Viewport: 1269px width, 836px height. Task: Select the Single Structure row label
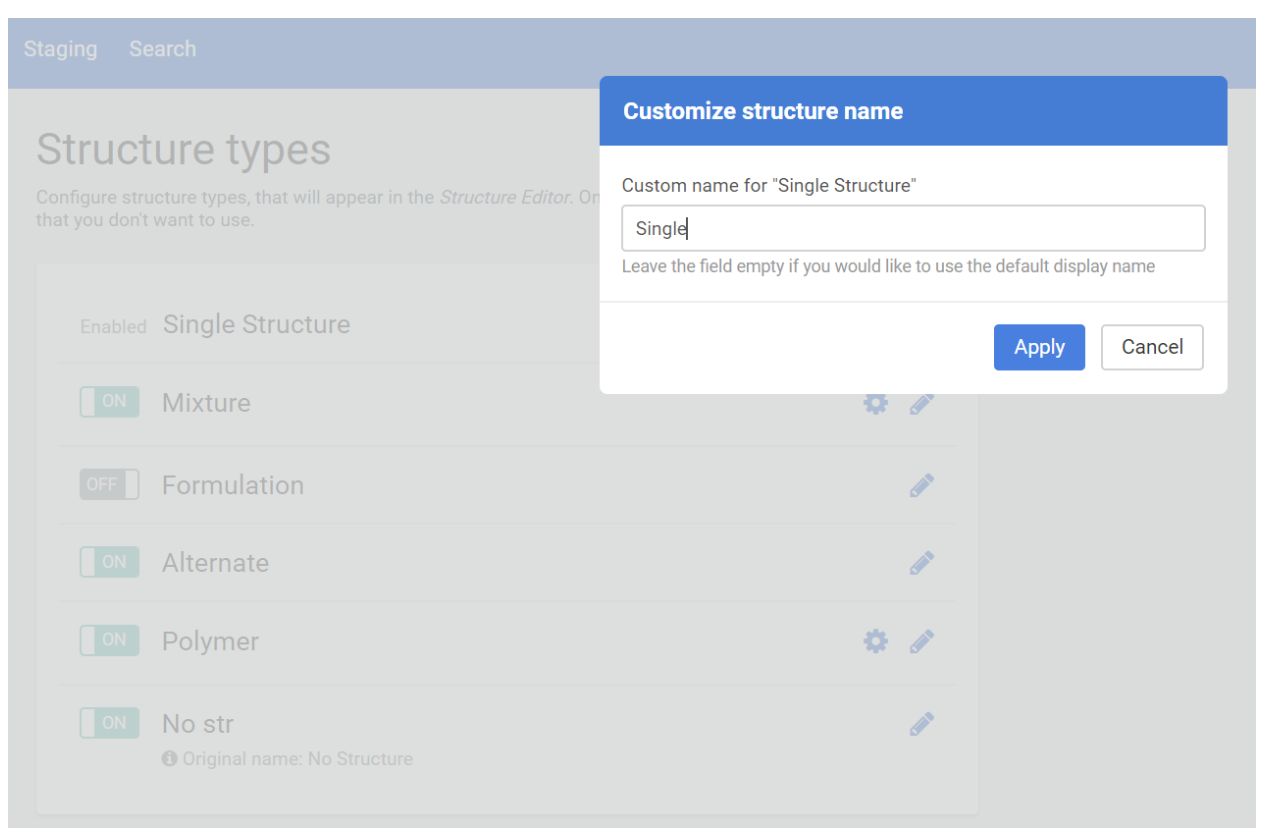pos(256,325)
